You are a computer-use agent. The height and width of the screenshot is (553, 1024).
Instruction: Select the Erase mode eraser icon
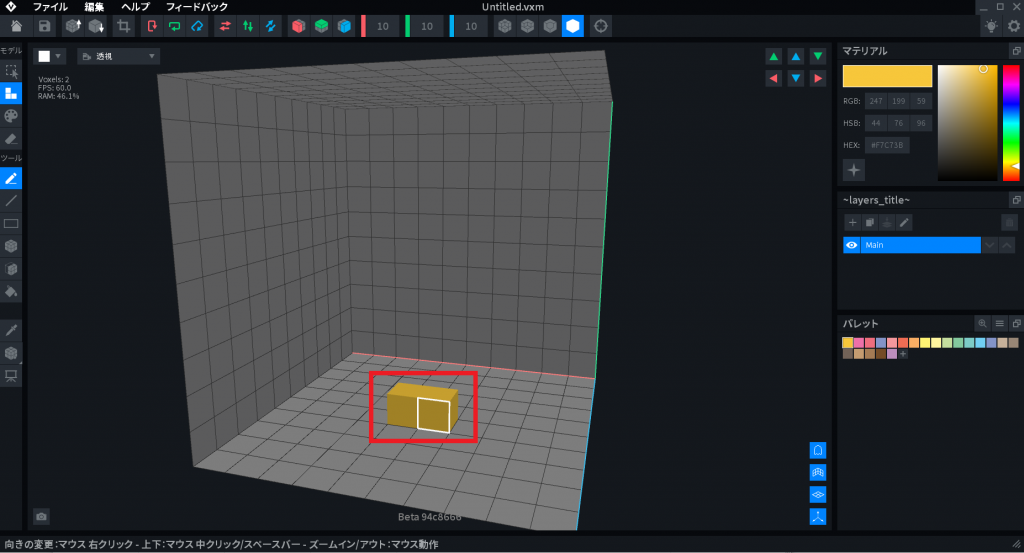(11, 139)
